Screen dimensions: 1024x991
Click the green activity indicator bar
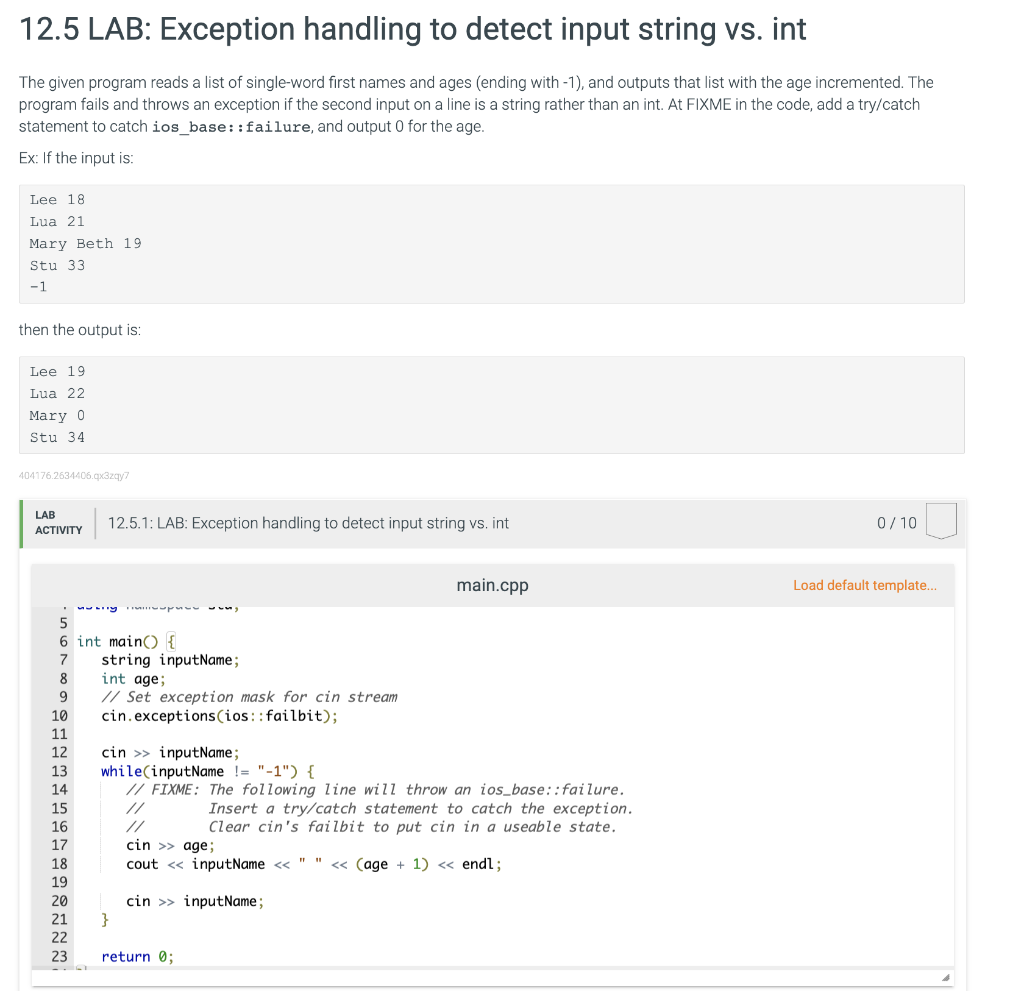(x=22, y=522)
